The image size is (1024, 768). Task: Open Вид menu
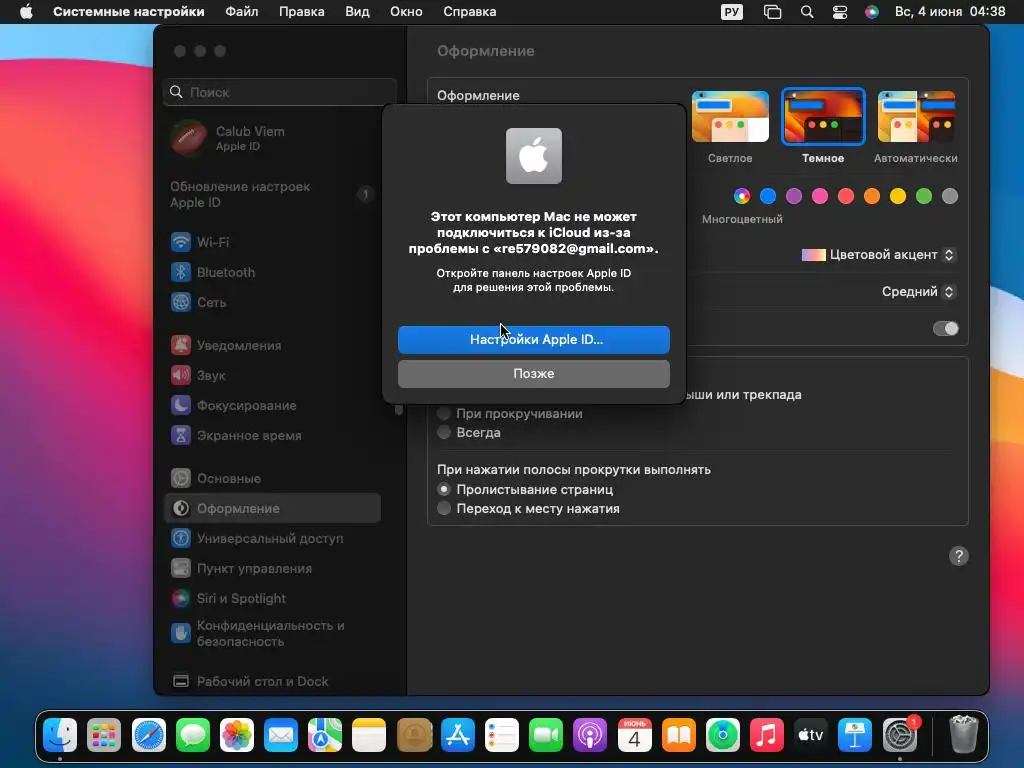(357, 12)
